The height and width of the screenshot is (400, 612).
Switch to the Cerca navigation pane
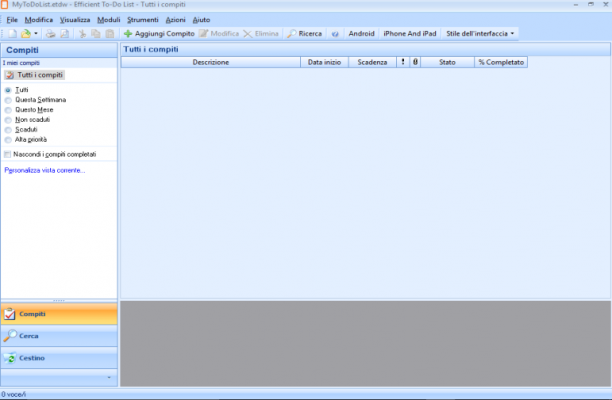pos(59,336)
